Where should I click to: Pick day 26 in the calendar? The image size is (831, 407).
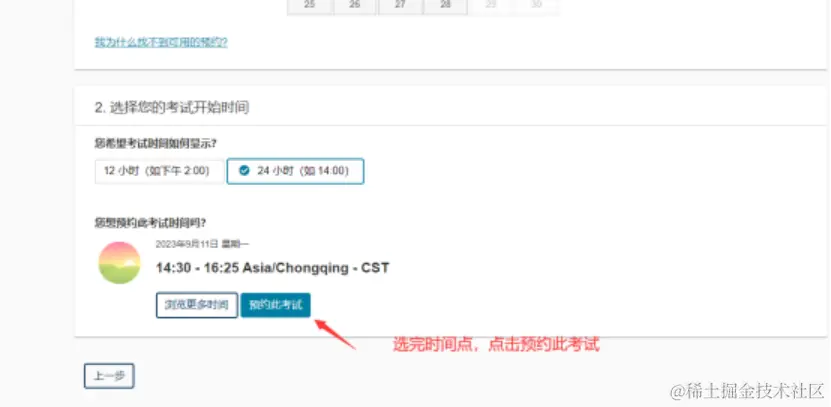(x=355, y=6)
